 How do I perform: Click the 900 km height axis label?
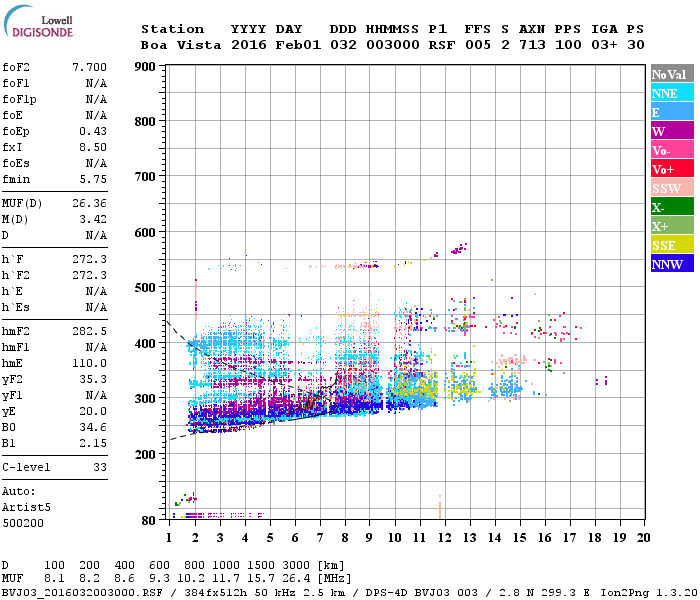[x=145, y=67]
